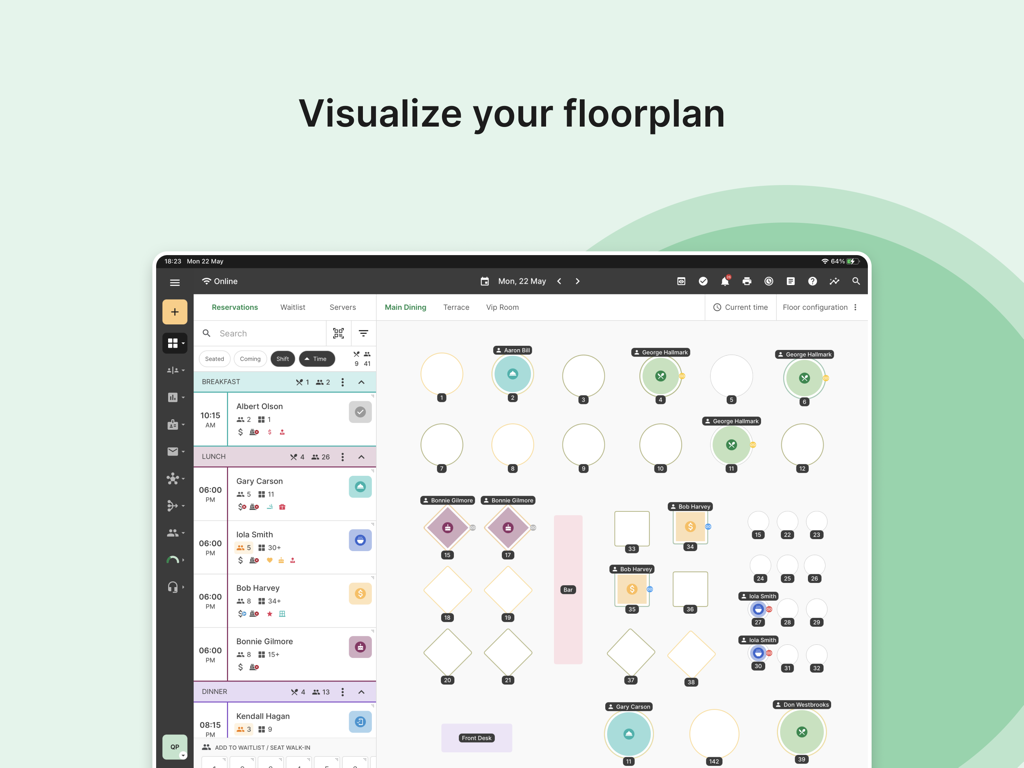The height and width of the screenshot is (768, 1024).
Task: Open the Floor configuration options
Action: (x=820, y=308)
